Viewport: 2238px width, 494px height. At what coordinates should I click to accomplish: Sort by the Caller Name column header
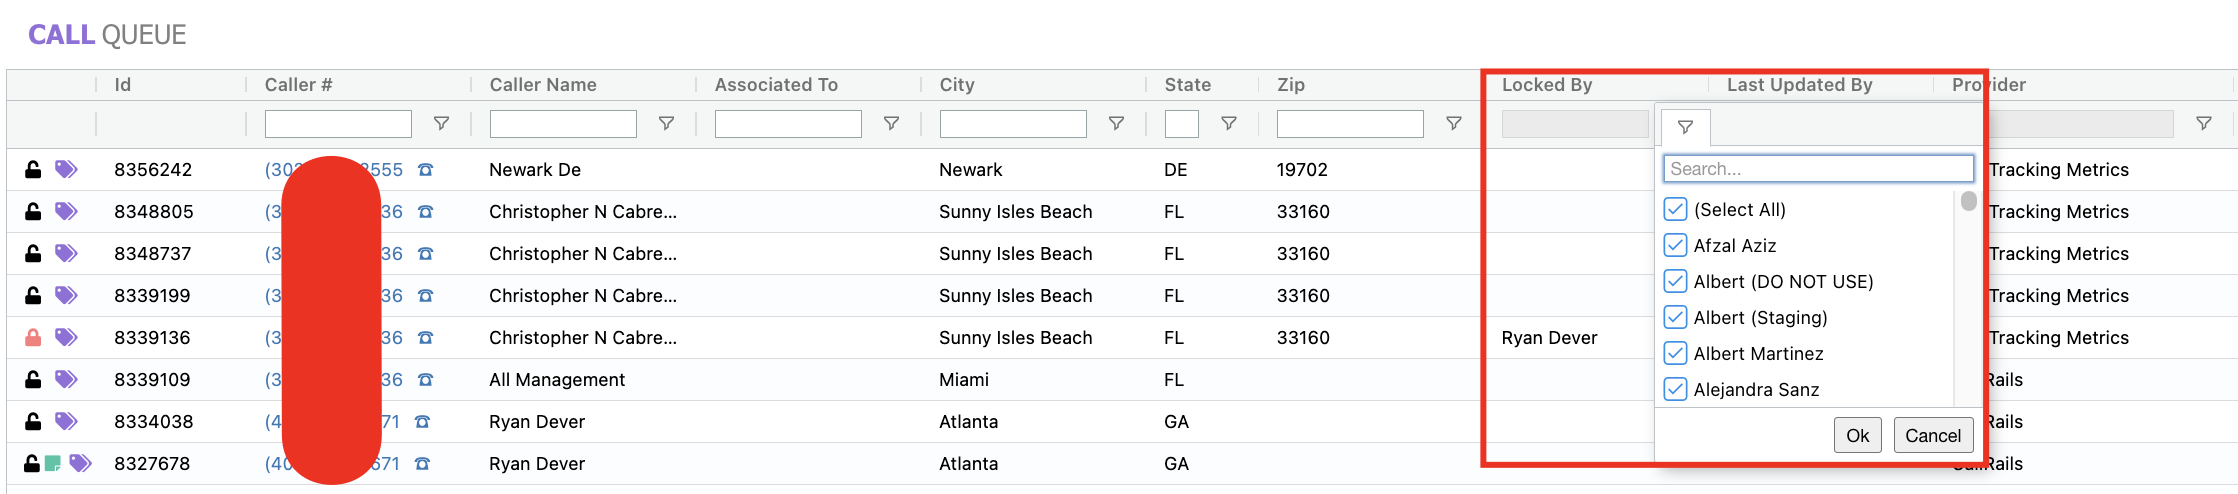(x=543, y=85)
